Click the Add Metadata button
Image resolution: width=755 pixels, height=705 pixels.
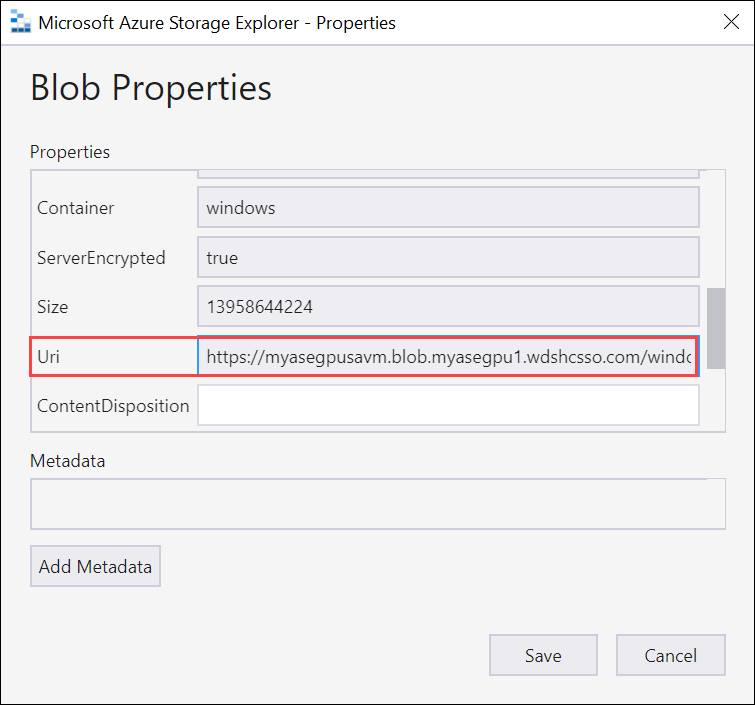click(95, 566)
